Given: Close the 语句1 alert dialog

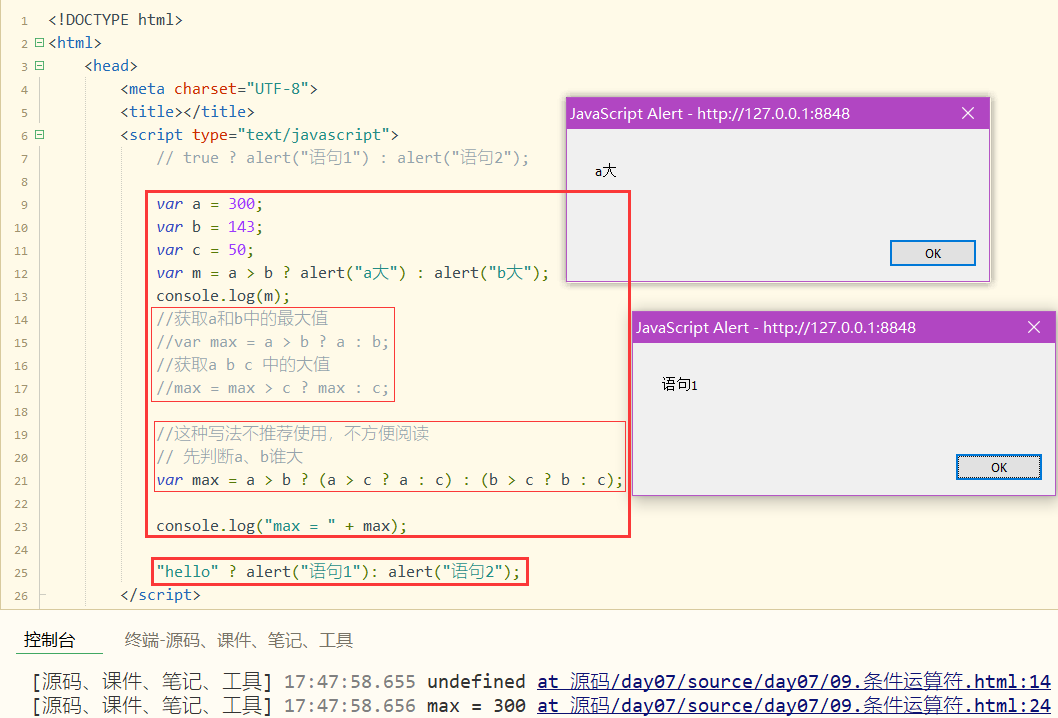Looking at the screenshot, I should coord(1033,326).
